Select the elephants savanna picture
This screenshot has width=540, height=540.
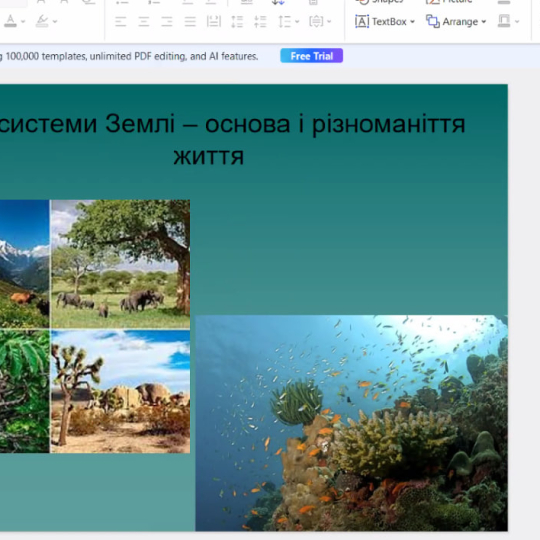click(x=121, y=264)
